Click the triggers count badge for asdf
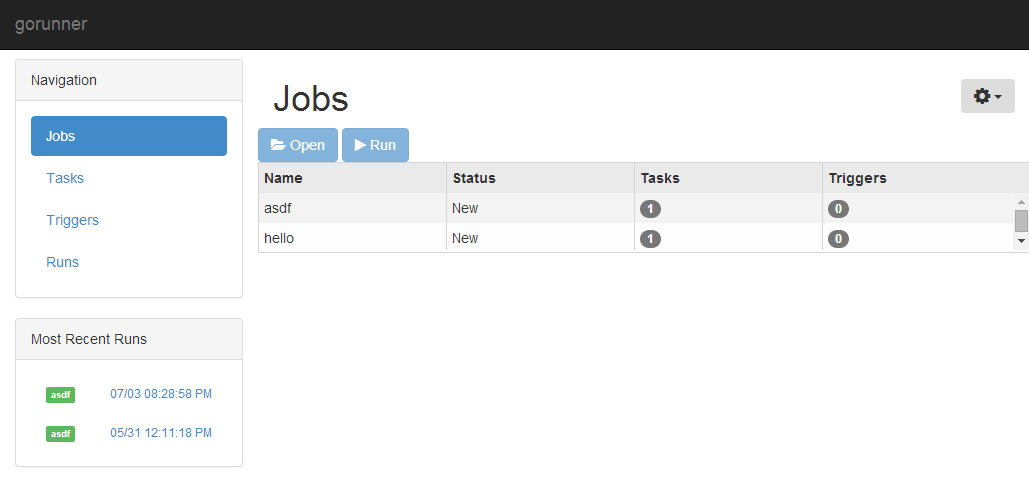Screen dimensions: 1029x496 (838, 209)
